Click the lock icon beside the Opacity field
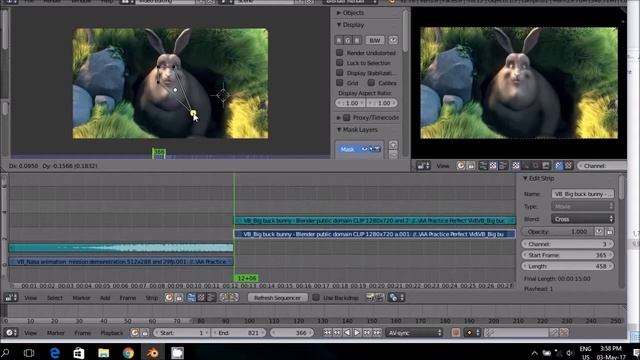This screenshot has width=640, height=360. (x=609, y=231)
